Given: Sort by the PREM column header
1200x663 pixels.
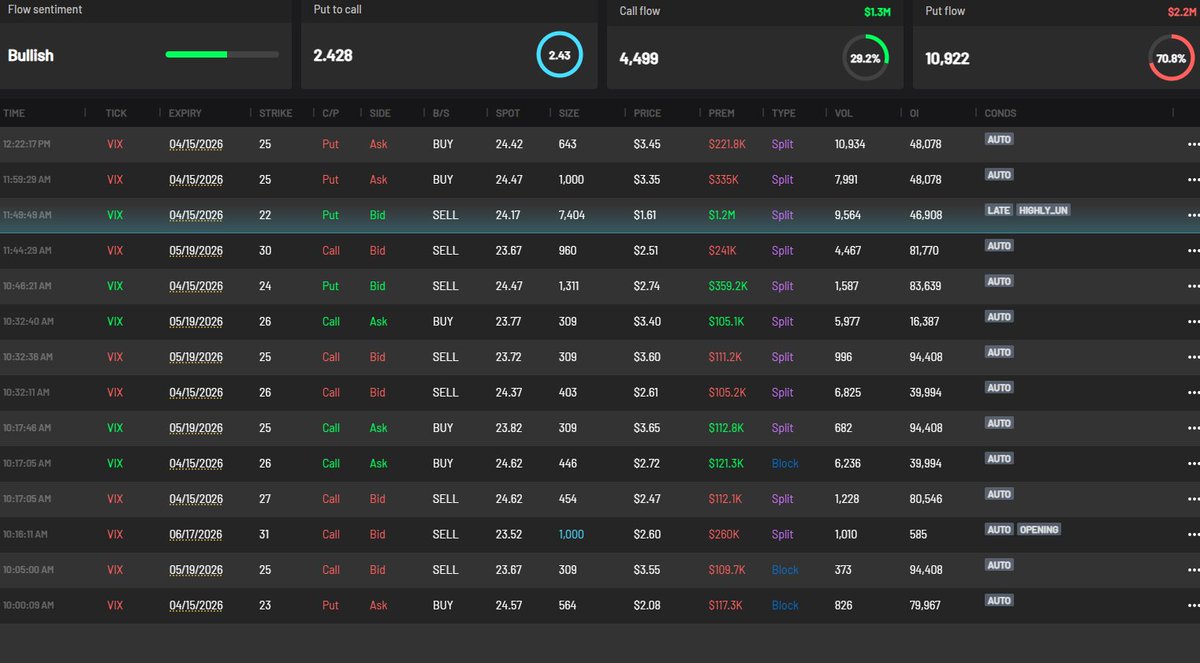Looking at the screenshot, I should [721, 113].
